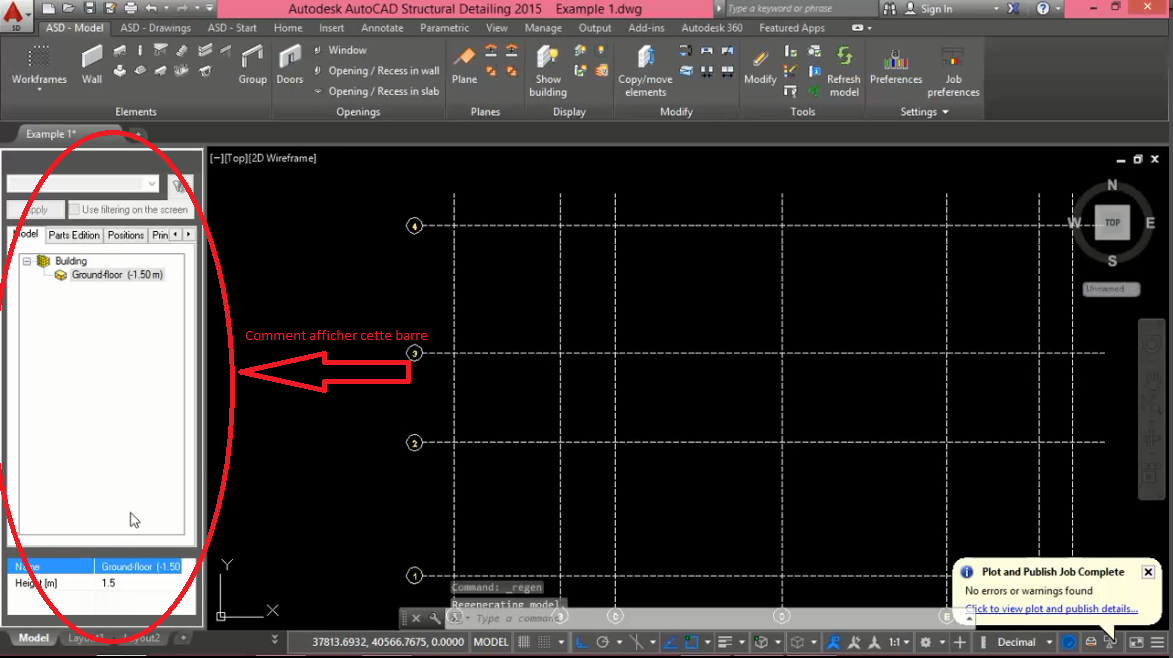Open the application menu arrow beside A logo

[28, 13]
